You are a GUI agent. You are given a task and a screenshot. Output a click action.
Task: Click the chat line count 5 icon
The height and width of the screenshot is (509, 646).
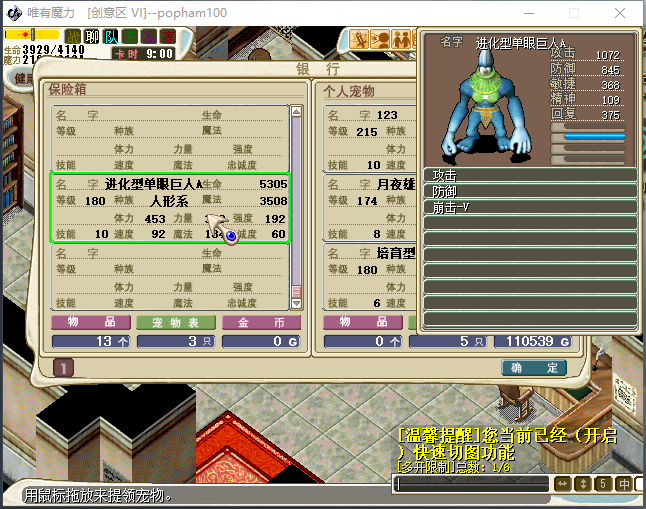tap(603, 484)
